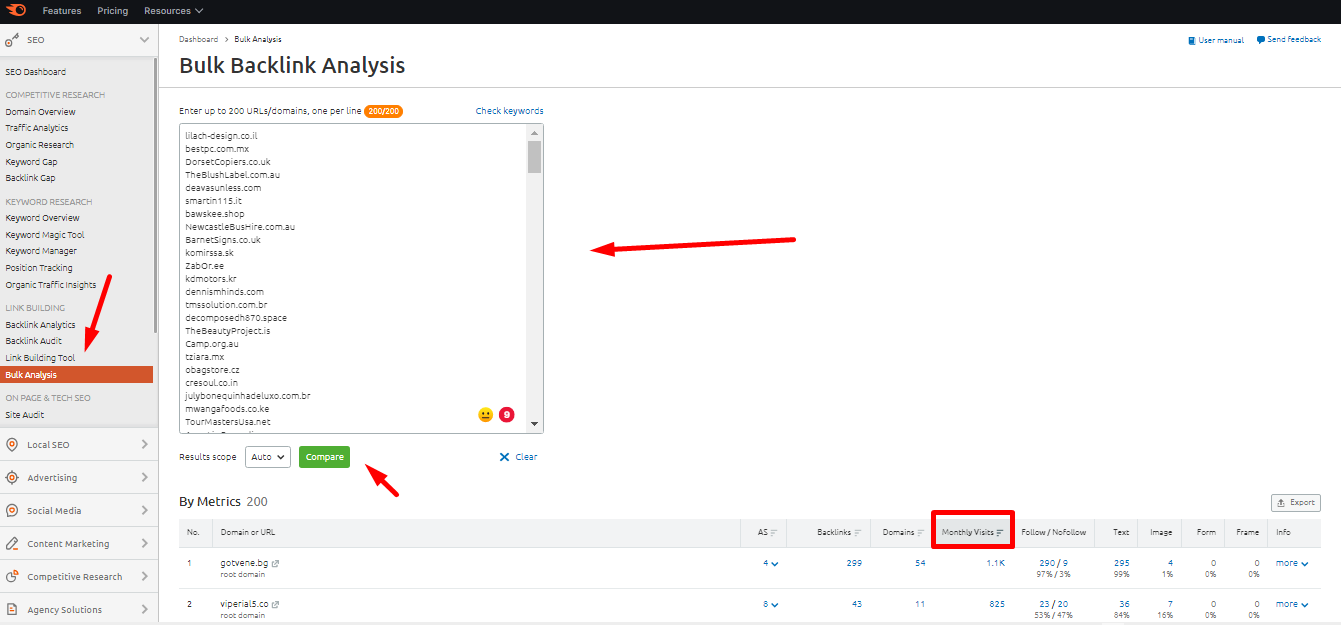Go to Traffic Analytics
Image resolution: width=1341 pixels, height=625 pixels.
tap(37, 128)
